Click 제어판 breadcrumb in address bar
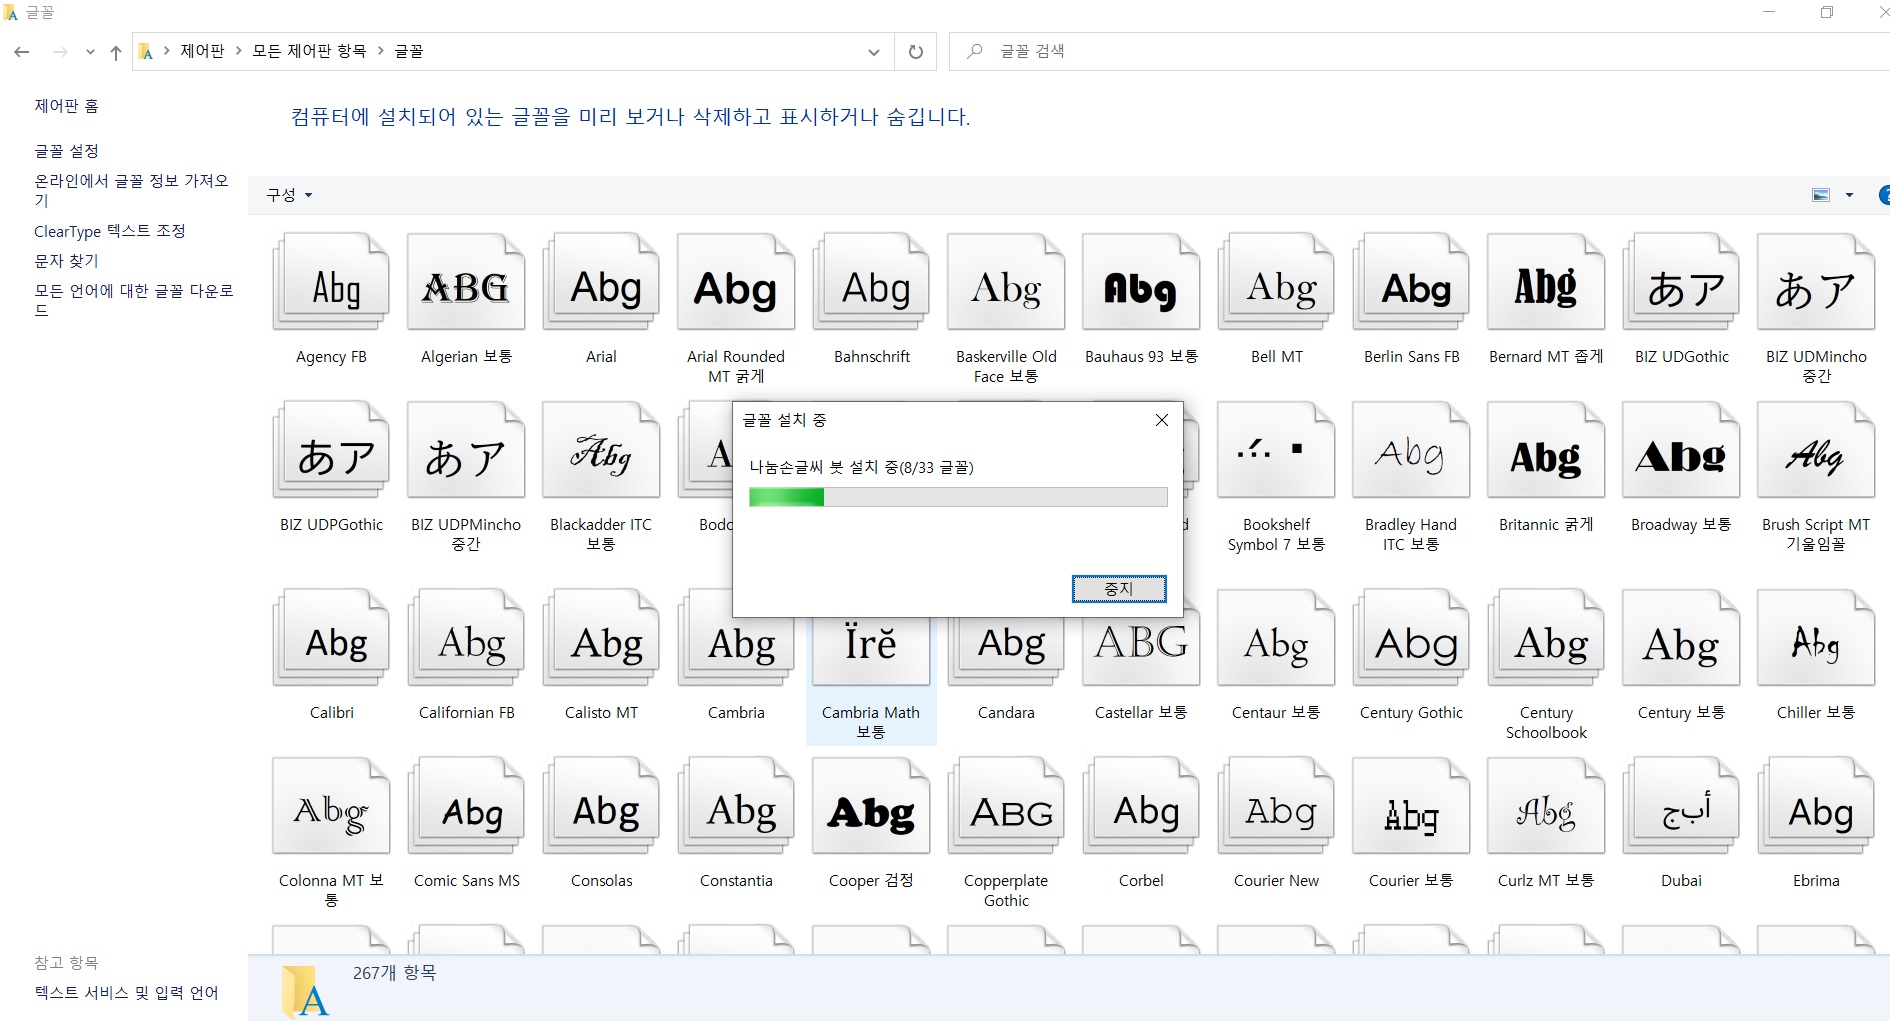Viewport: 1890px width, 1021px height. (202, 51)
